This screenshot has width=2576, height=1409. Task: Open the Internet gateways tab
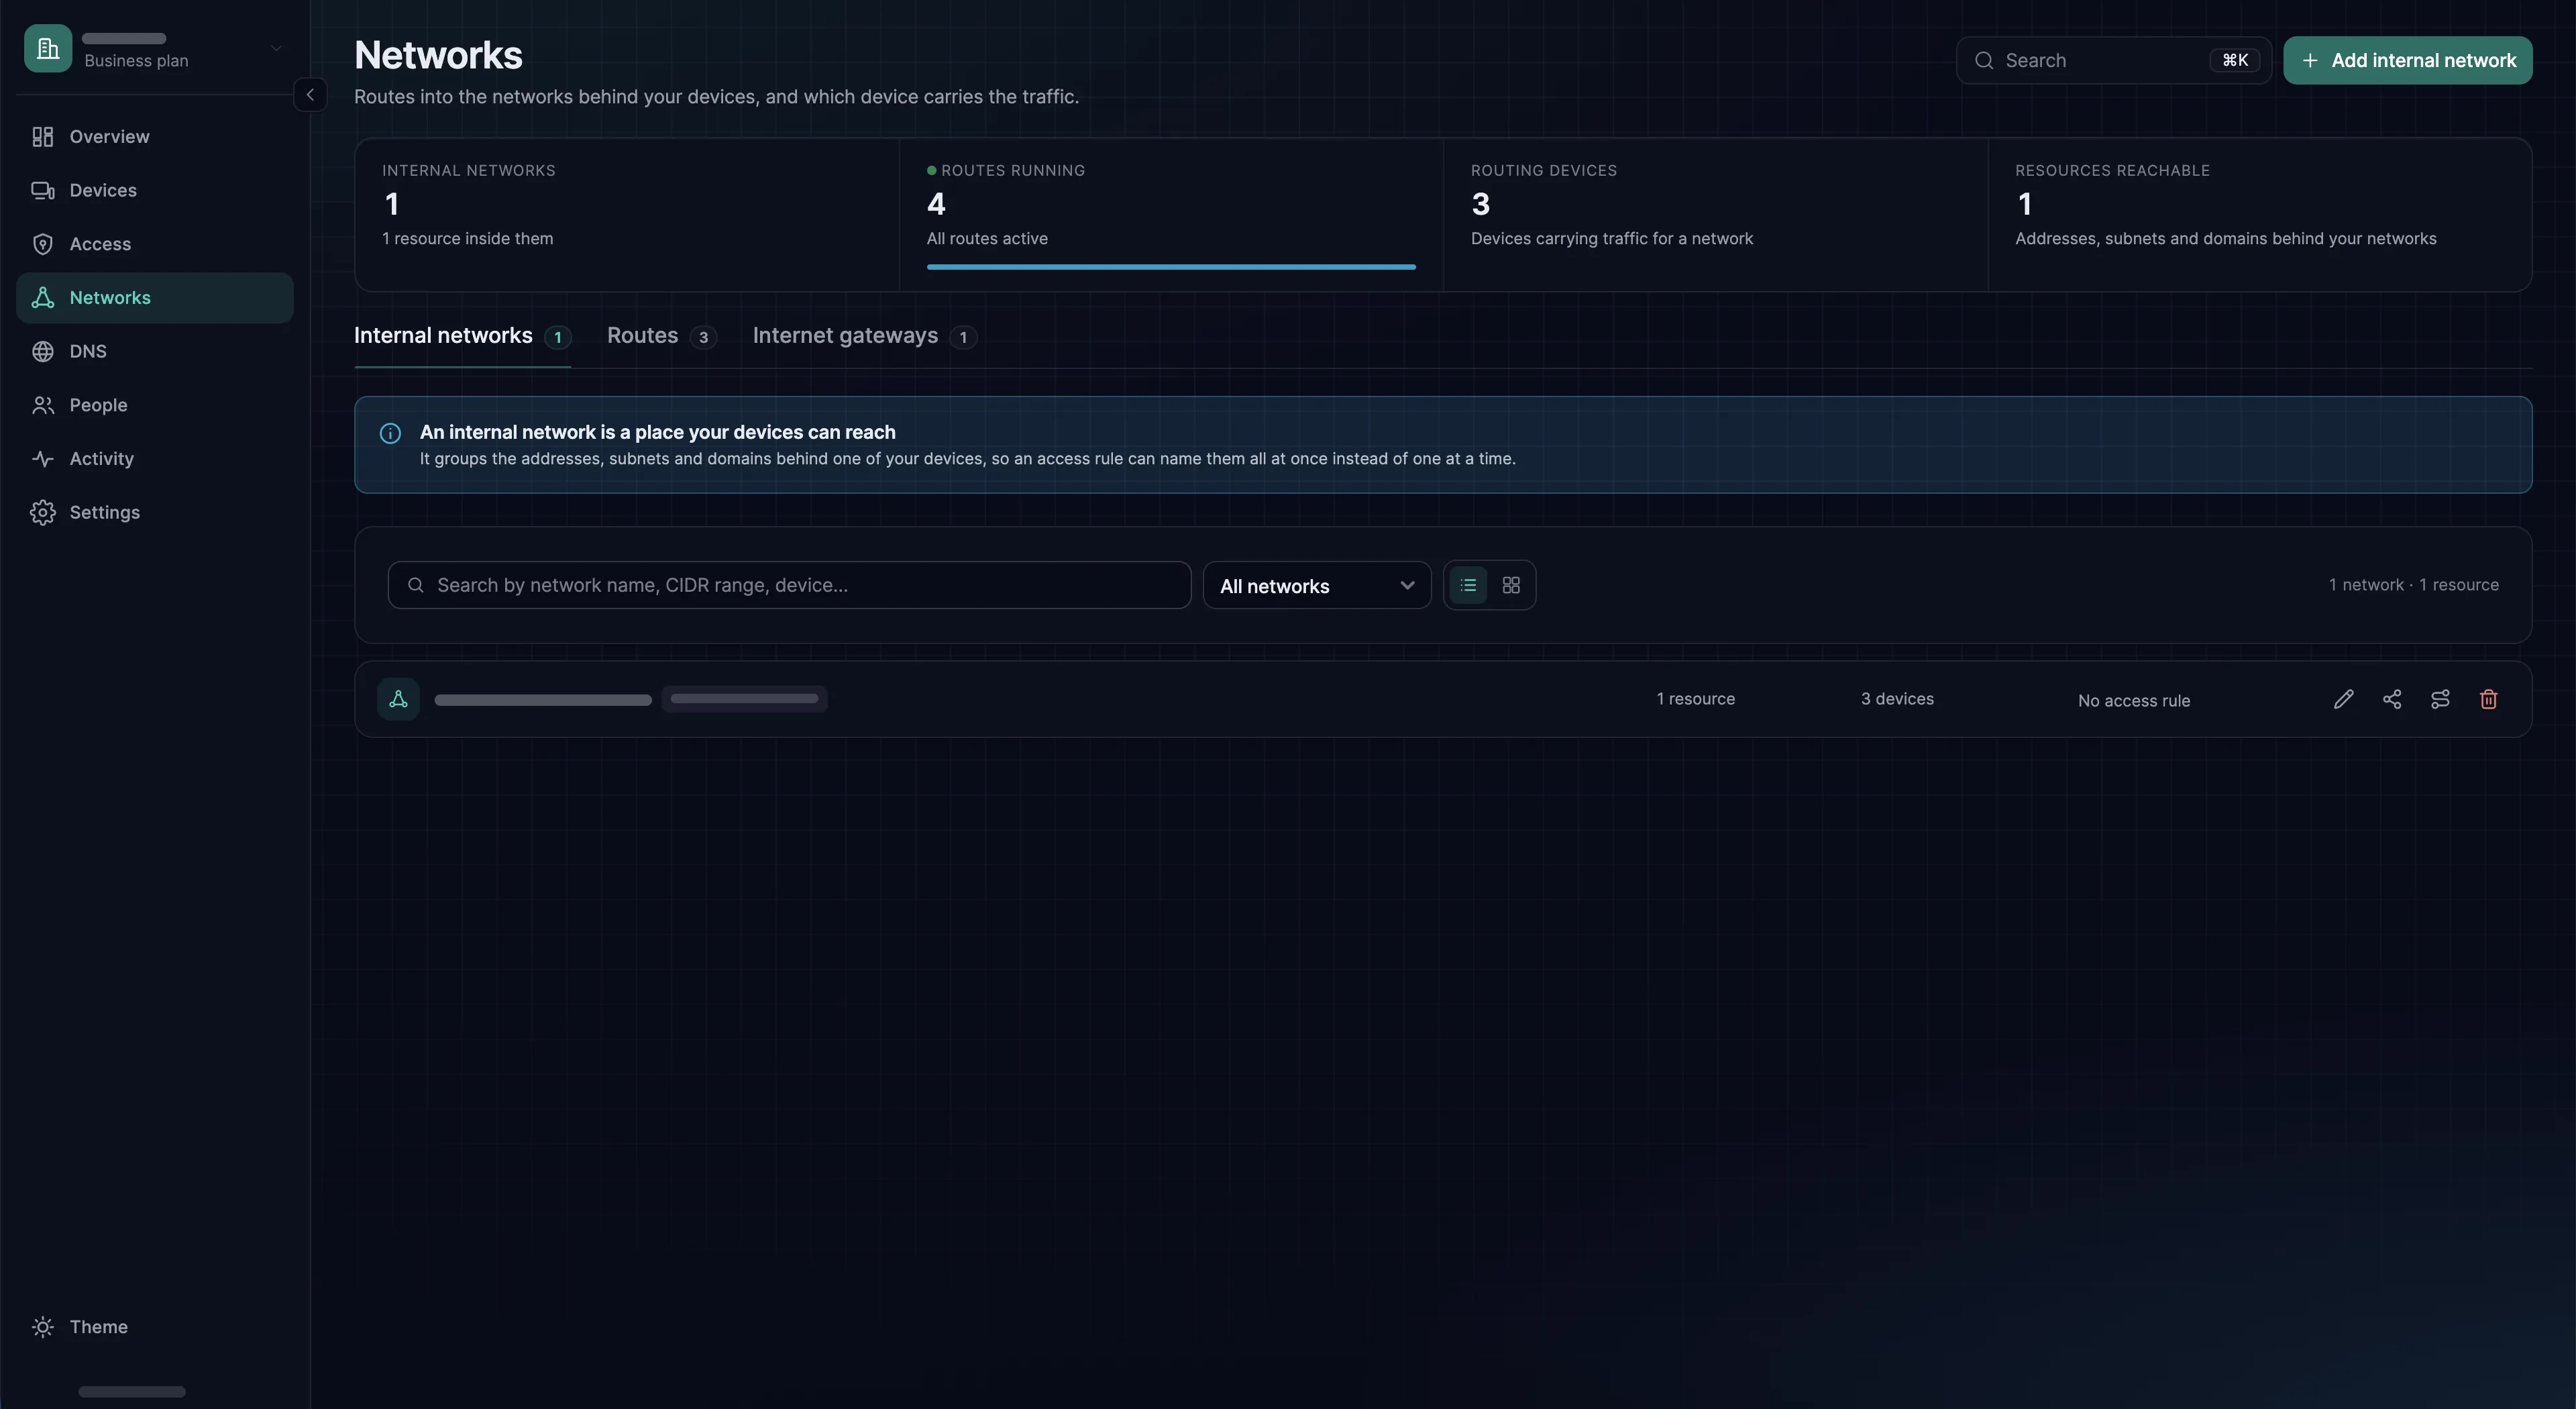click(x=864, y=337)
